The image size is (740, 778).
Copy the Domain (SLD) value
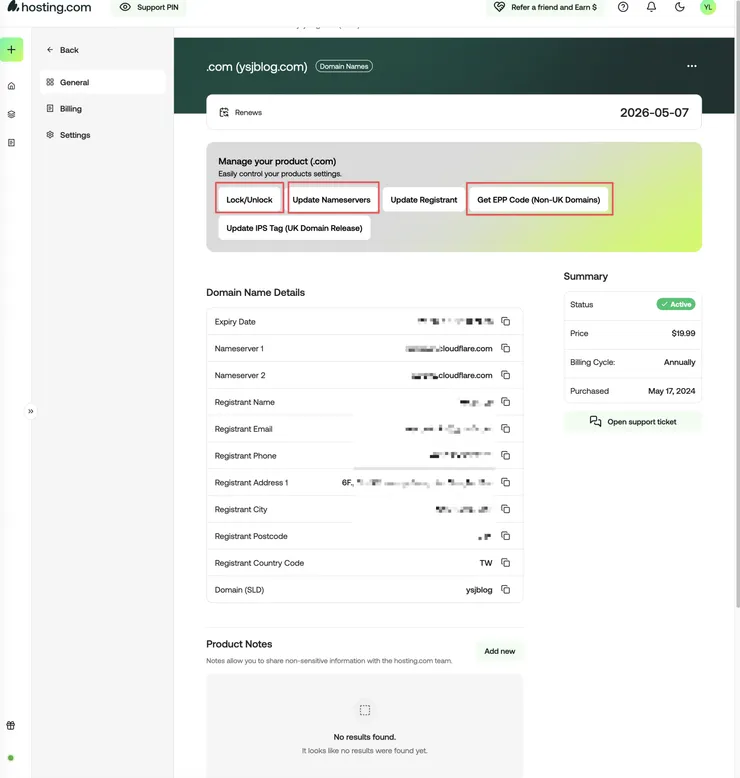(505, 589)
